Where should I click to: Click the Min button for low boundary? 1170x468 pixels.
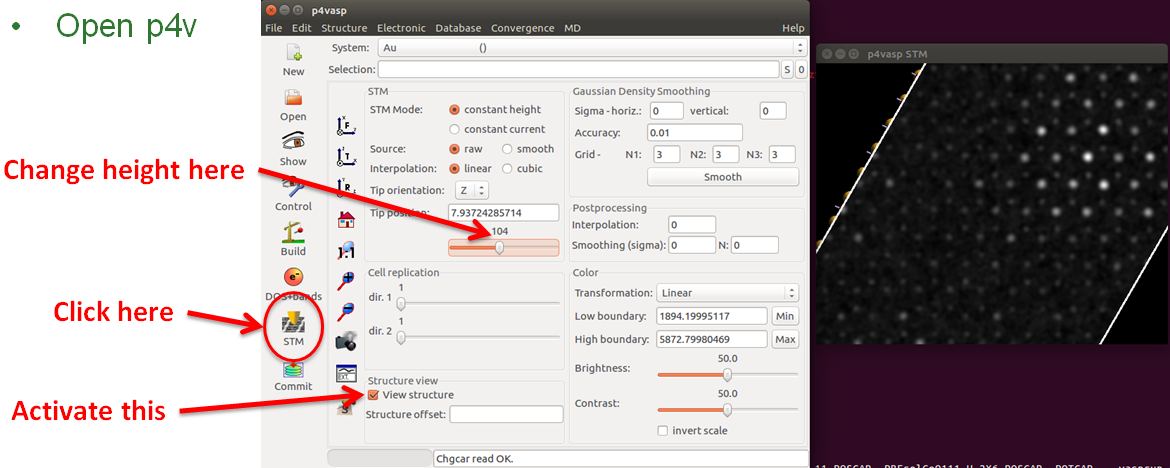(785, 316)
